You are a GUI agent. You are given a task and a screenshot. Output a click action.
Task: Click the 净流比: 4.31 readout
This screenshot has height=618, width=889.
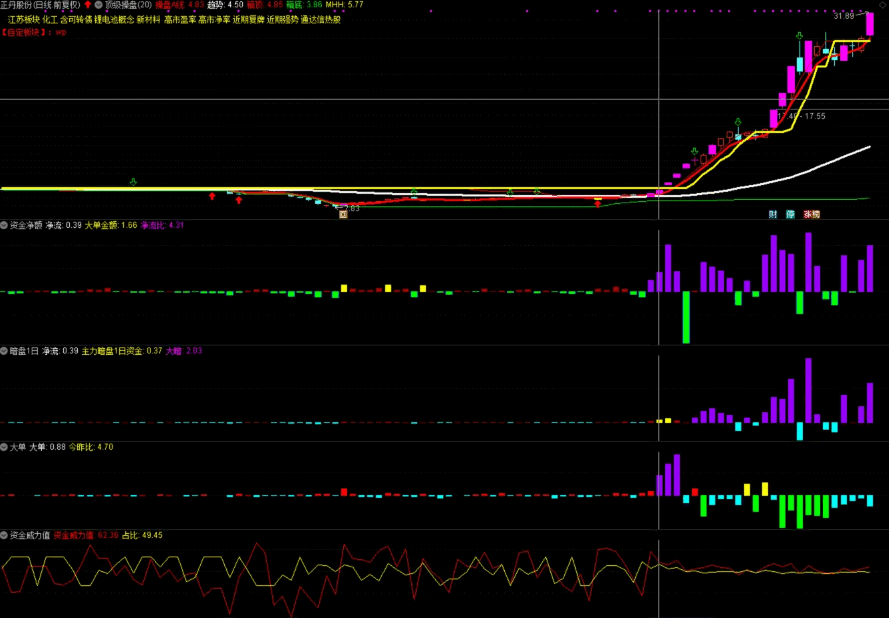(x=162, y=225)
